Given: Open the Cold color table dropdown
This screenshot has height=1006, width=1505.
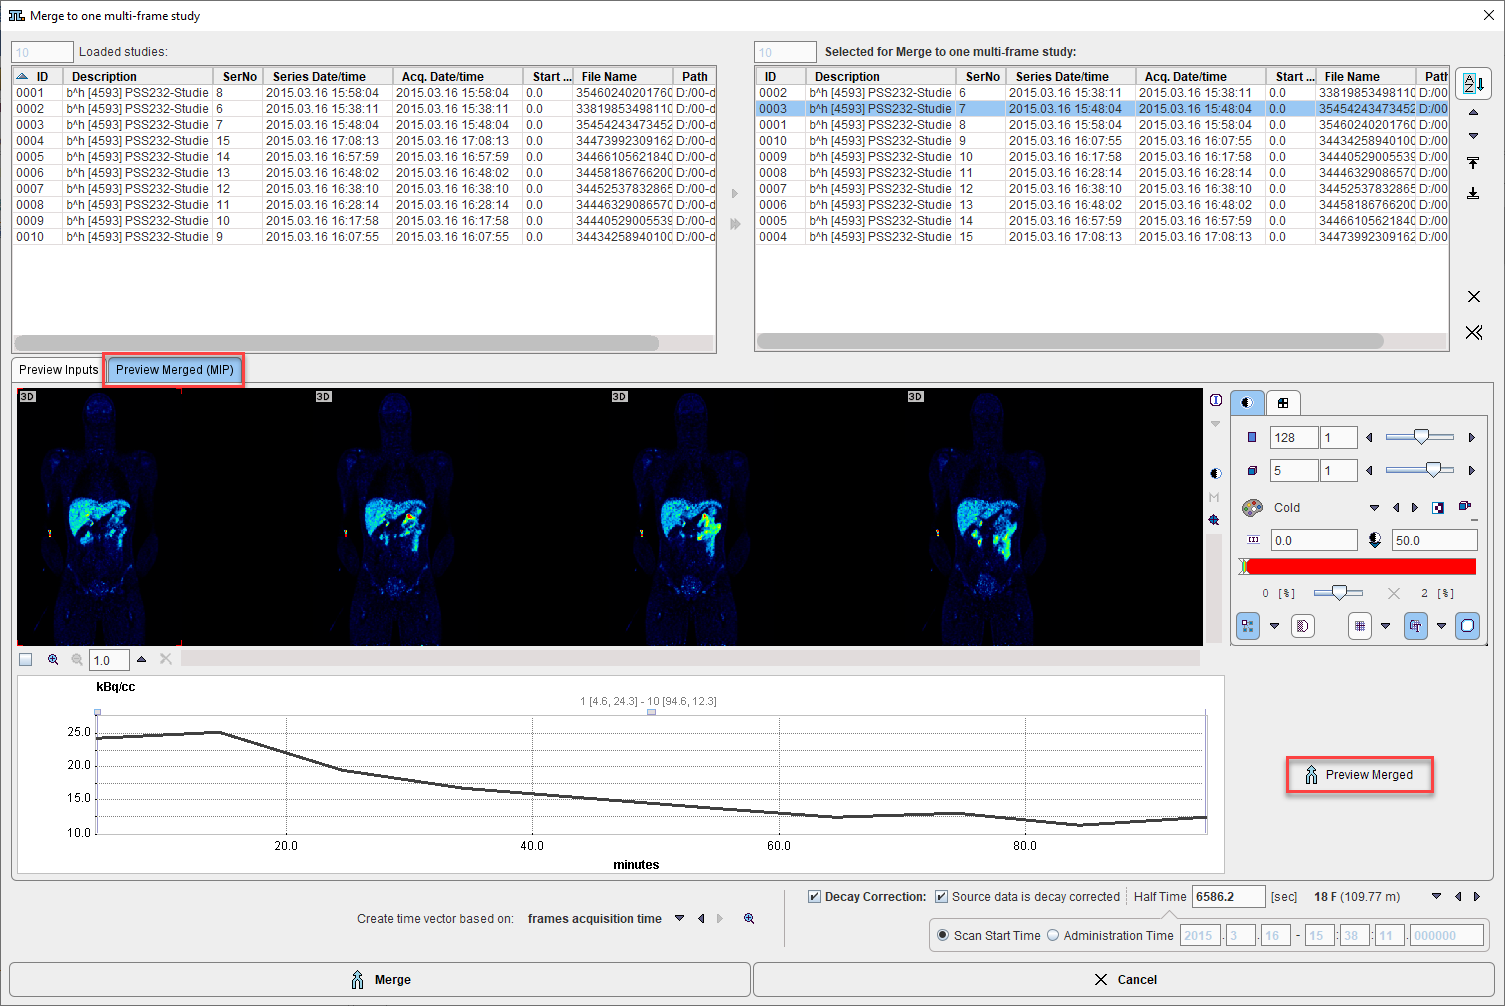Looking at the screenshot, I should [x=1374, y=508].
